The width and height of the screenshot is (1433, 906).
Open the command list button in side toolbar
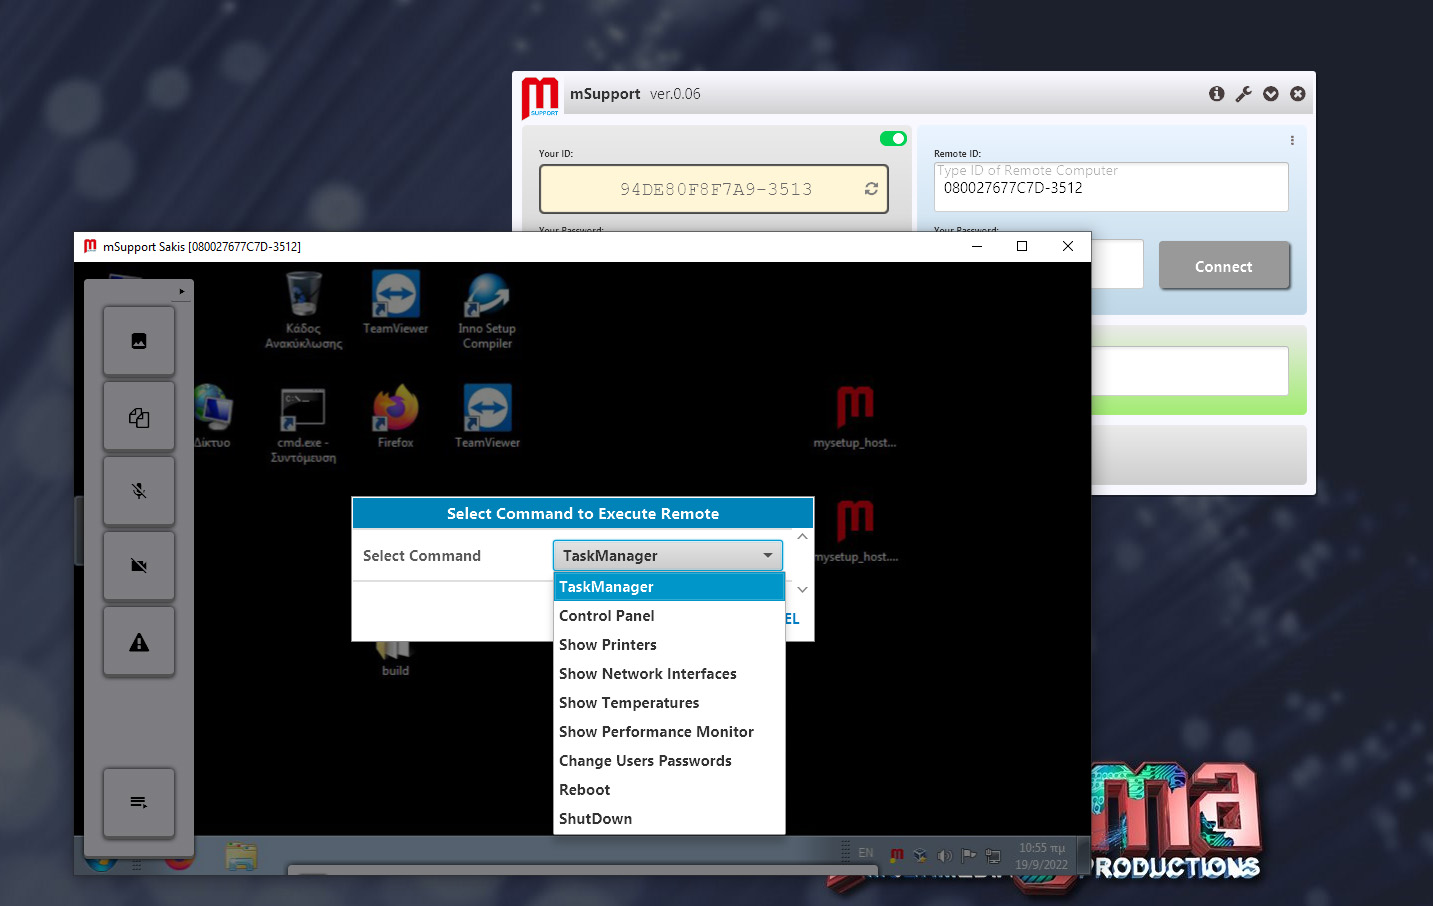pyautogui.click(x=139, y=802)
